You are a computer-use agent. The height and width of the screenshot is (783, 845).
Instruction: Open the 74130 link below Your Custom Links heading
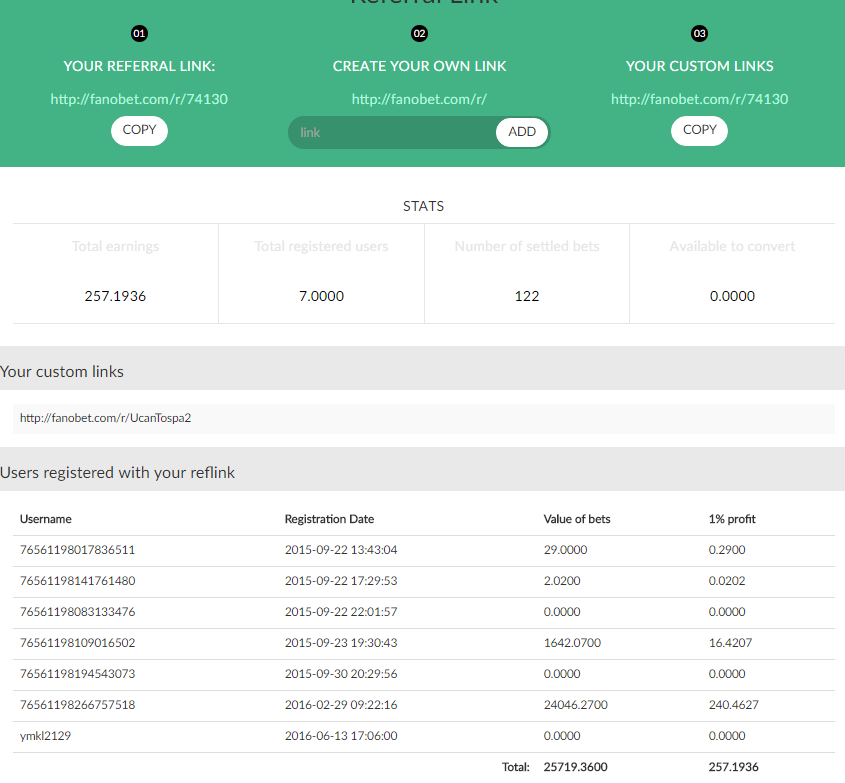699,99
